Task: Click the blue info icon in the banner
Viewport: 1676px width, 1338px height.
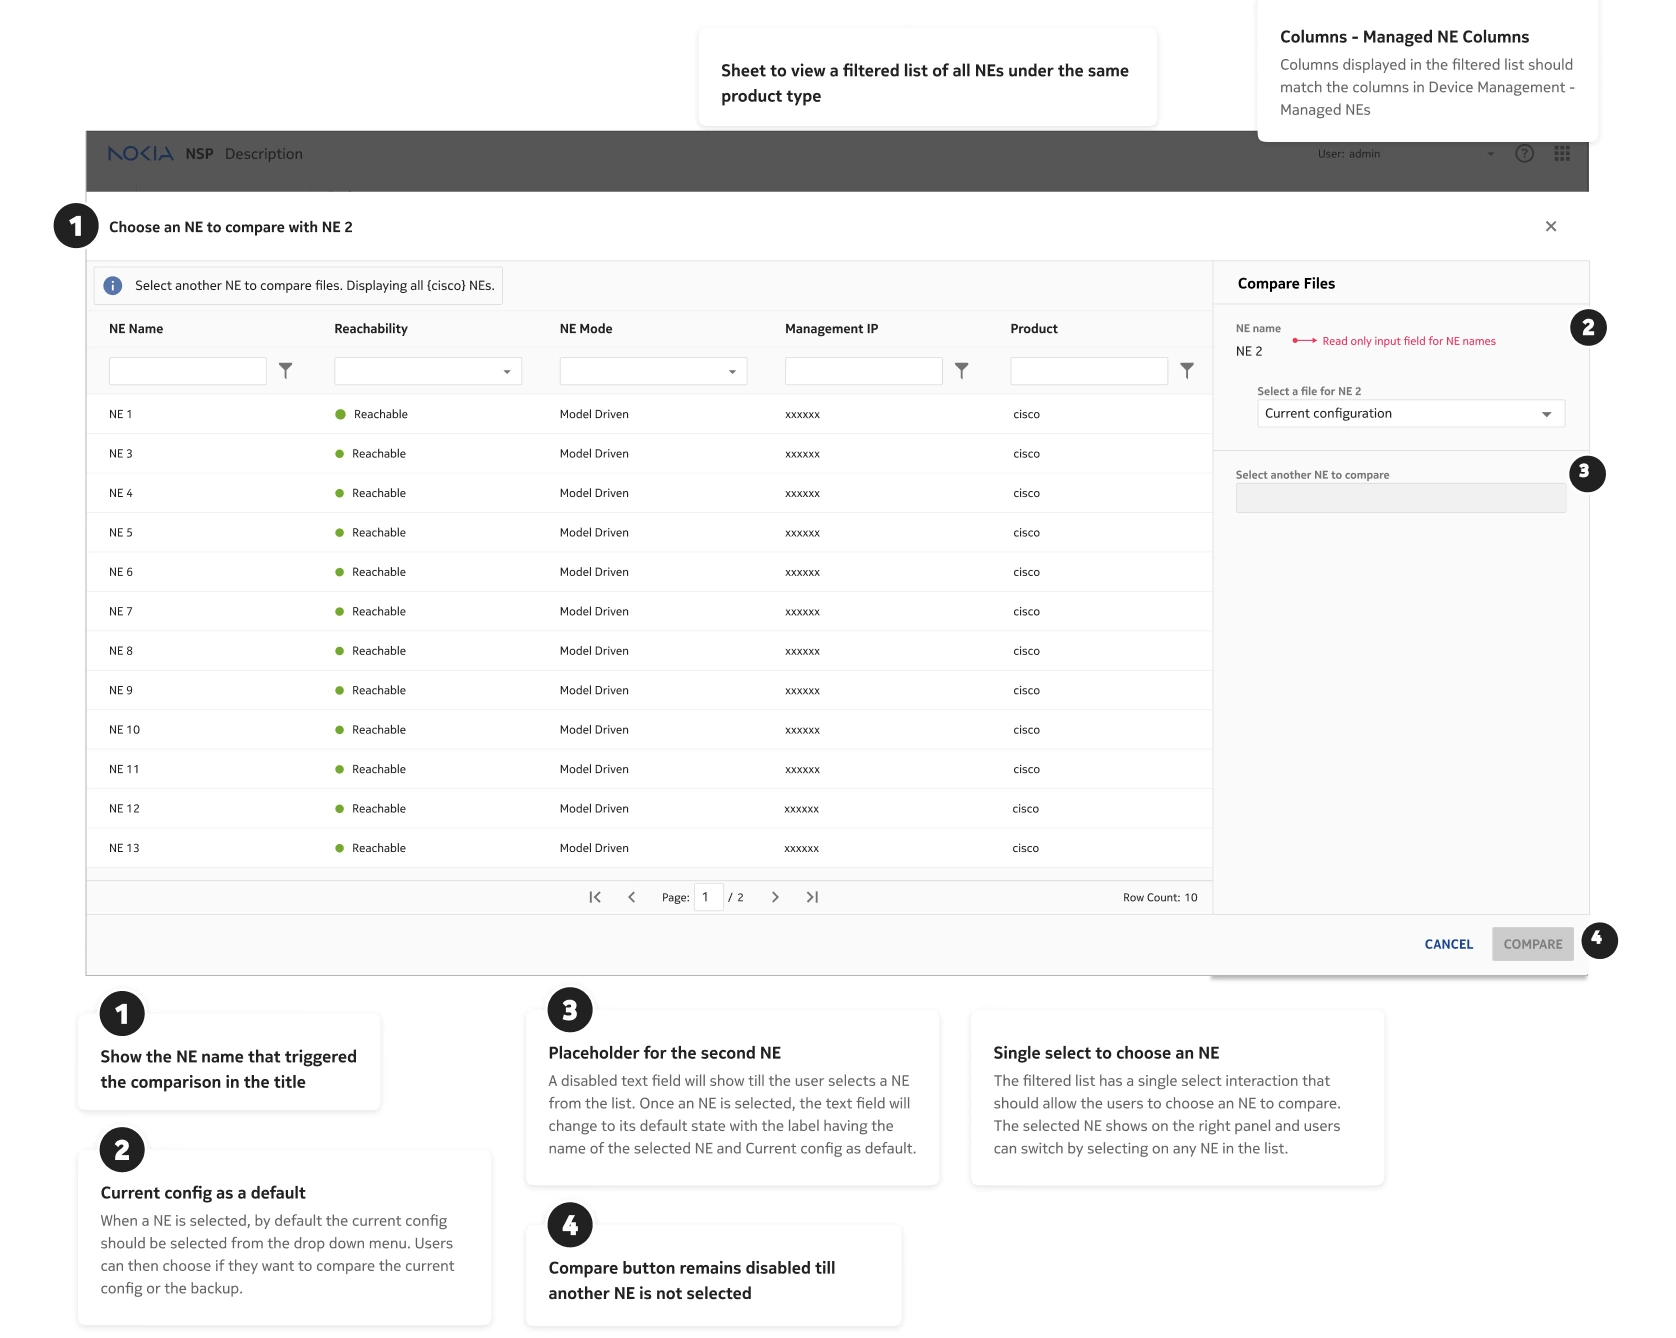Action: [113, 286]
